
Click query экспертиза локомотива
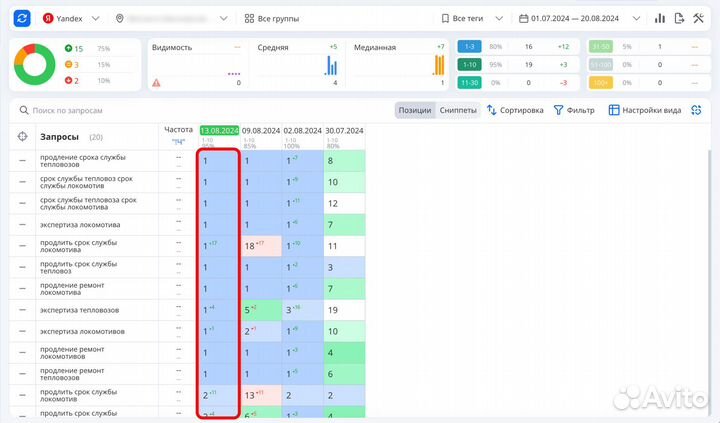[x=80, y=225]
